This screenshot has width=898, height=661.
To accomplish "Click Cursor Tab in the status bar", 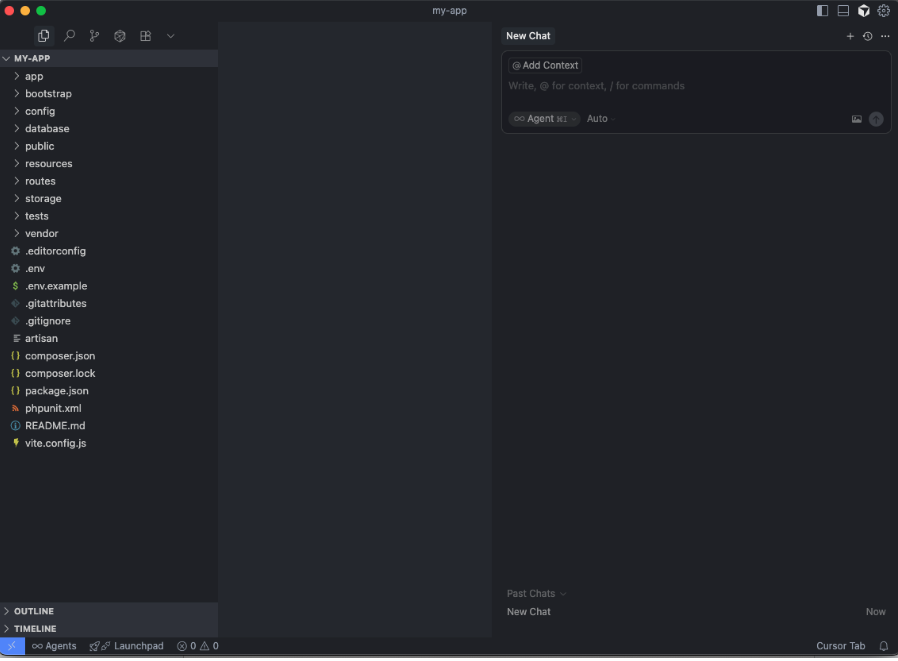I will pyautogui.click(x=841, y=646).
